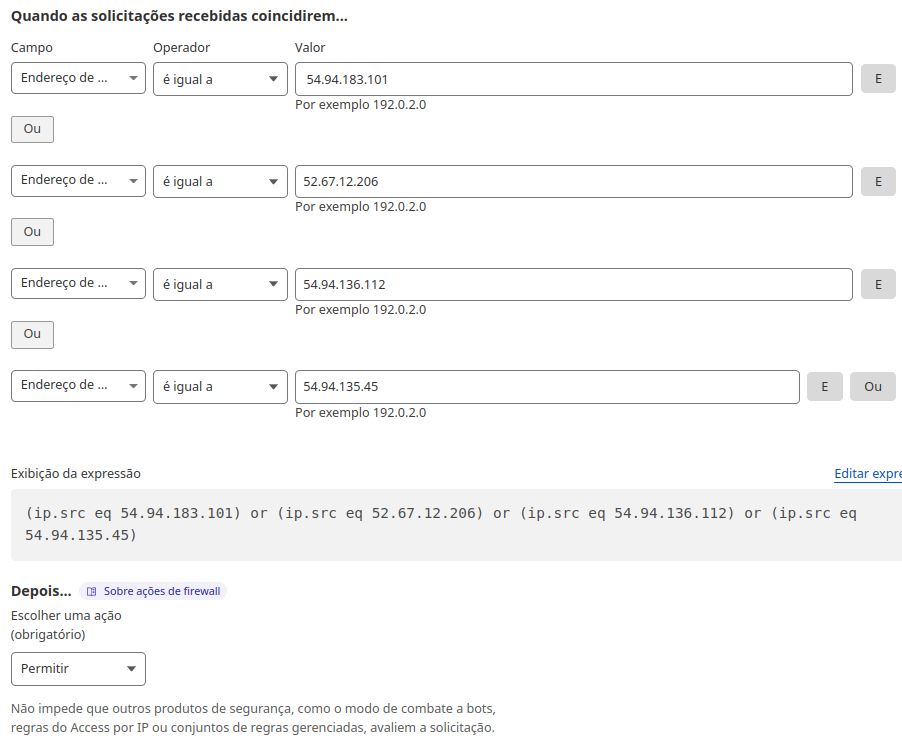
Task: Open the field dropdown in the 52.67.12.206 row
Action: click(x=78, y=181)
